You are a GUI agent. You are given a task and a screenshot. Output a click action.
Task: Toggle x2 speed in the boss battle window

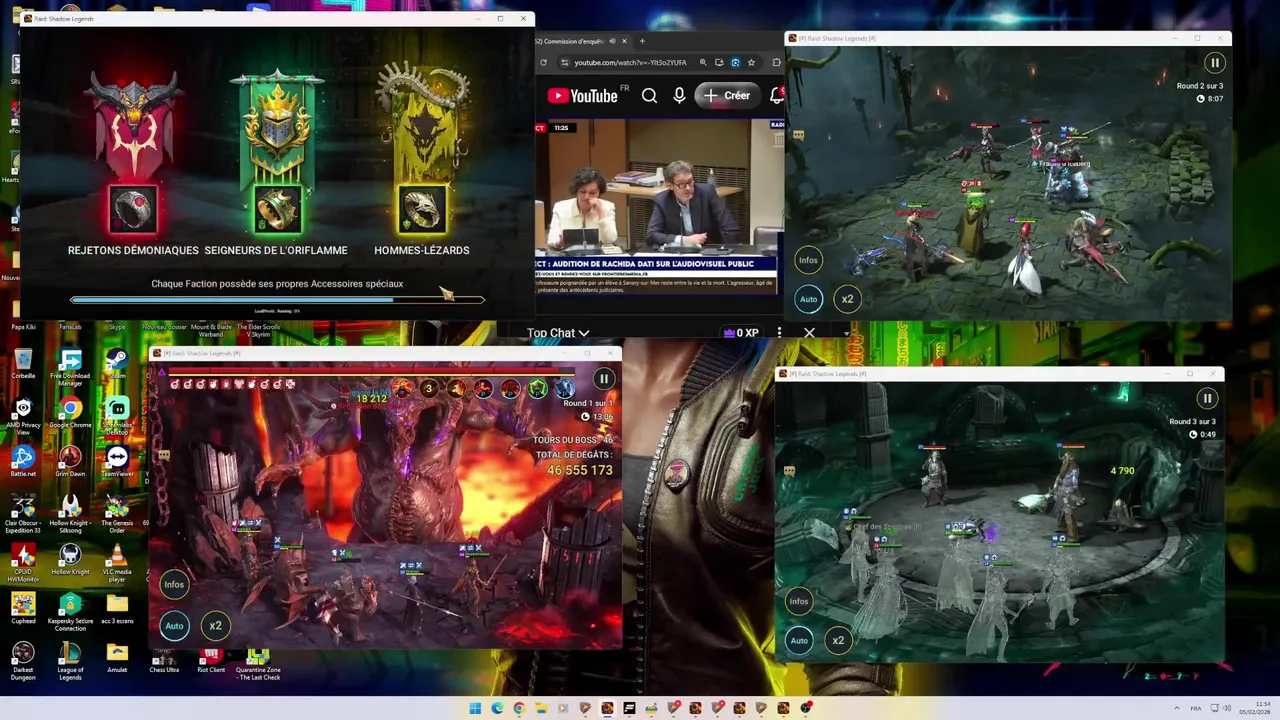pos(215,626)
